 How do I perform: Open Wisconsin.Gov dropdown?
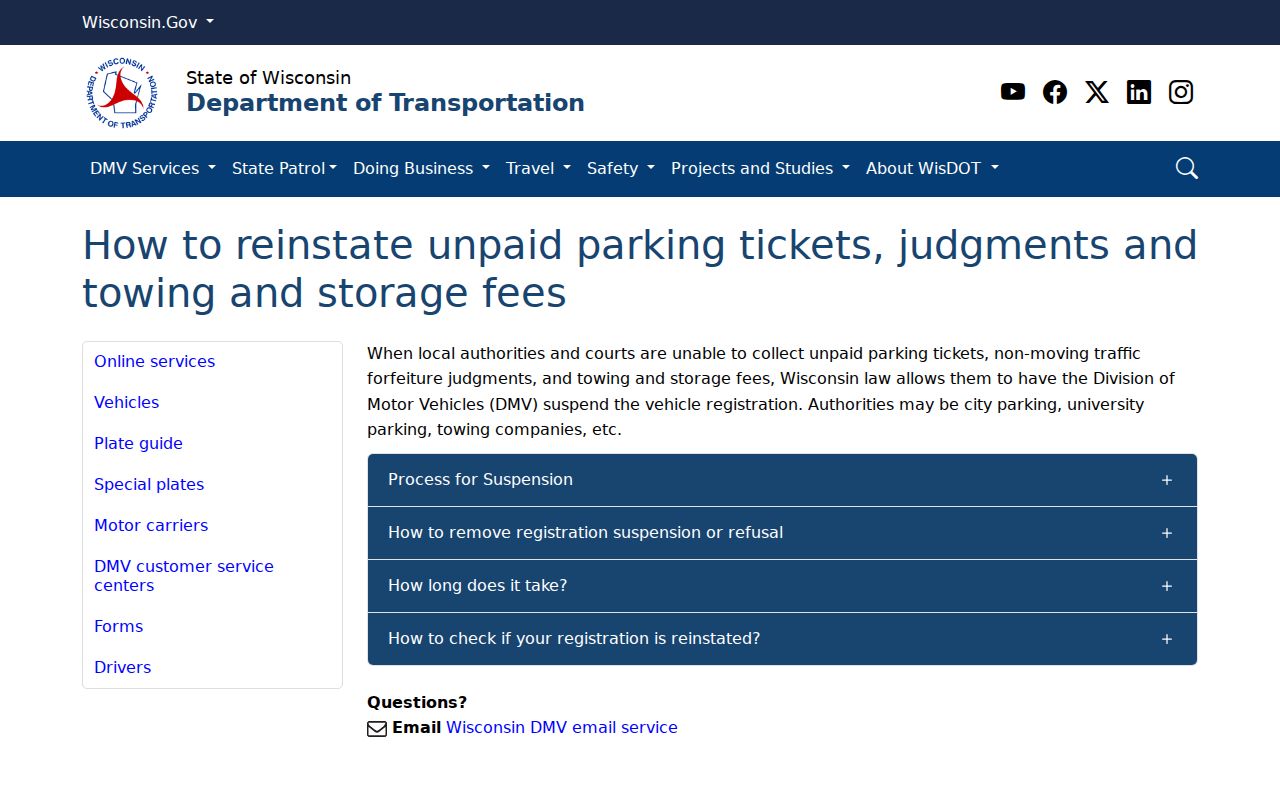[x=148, y=22]
